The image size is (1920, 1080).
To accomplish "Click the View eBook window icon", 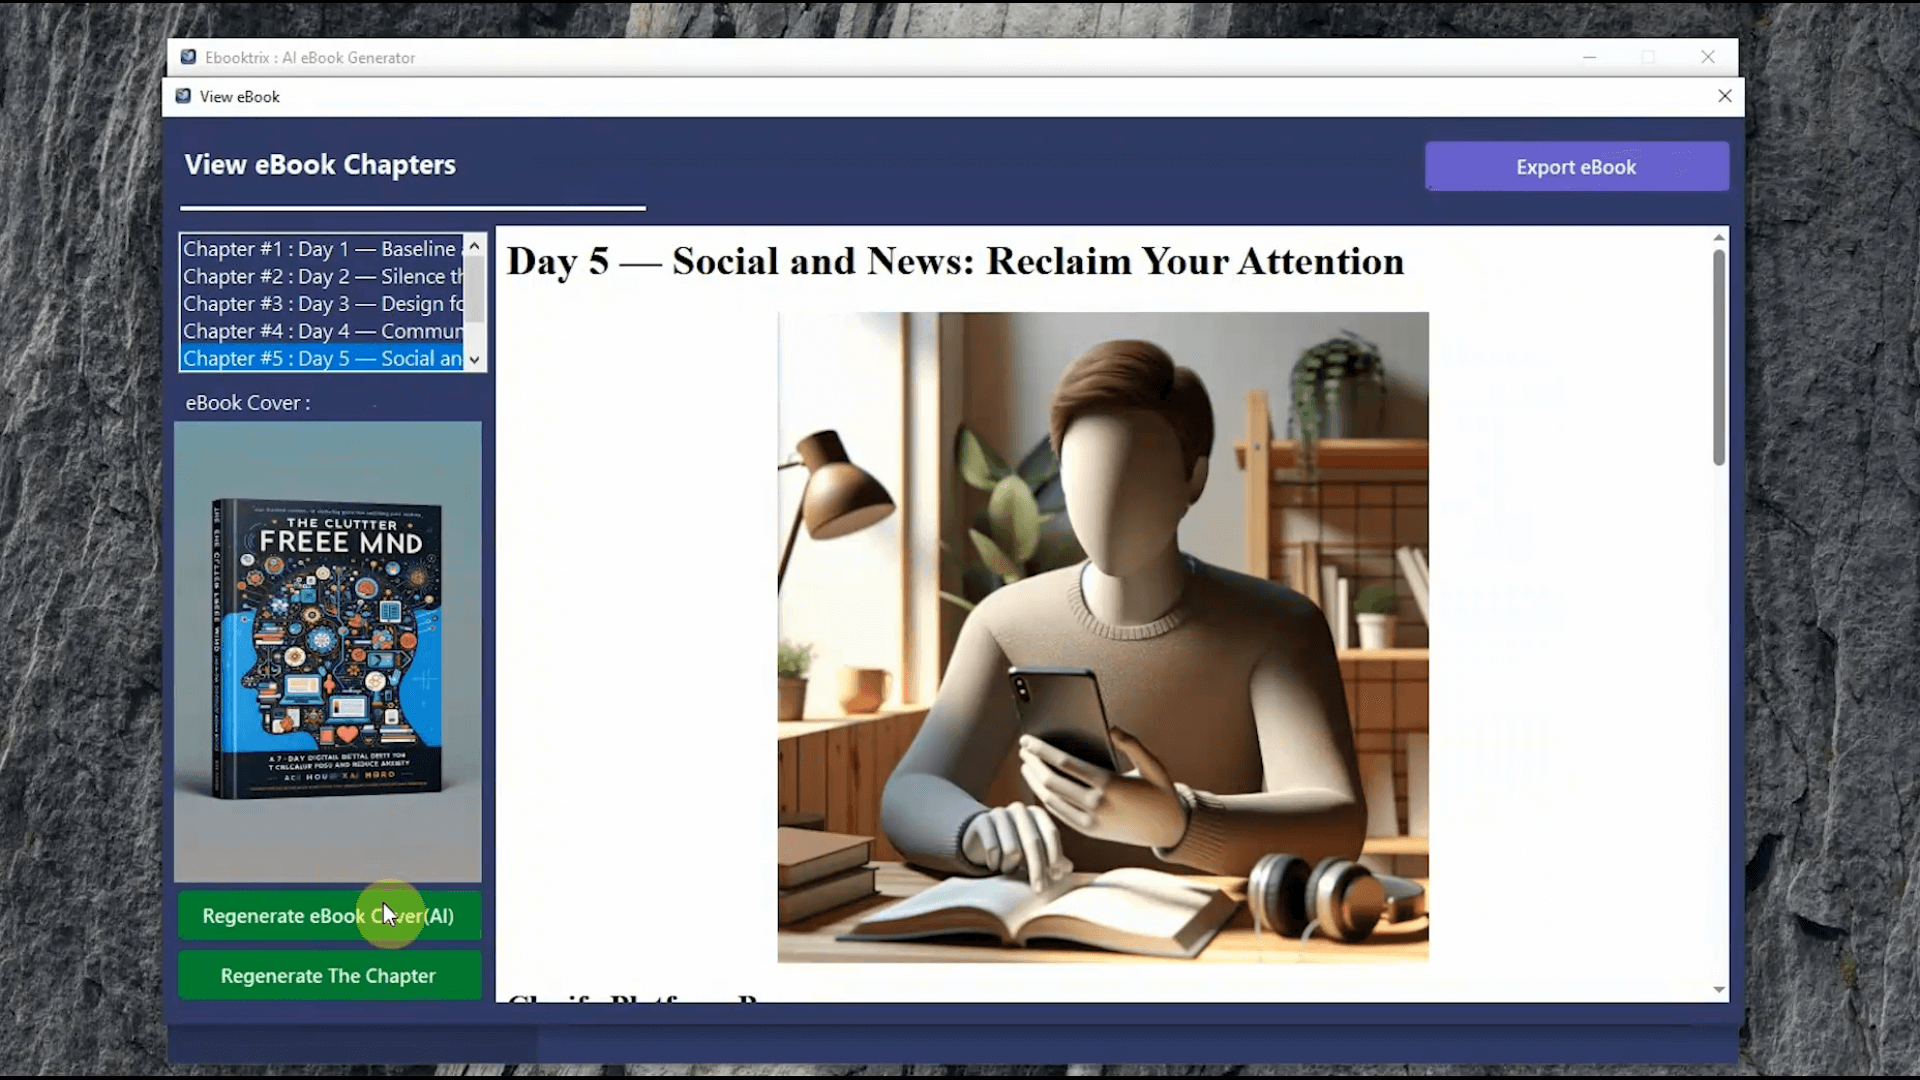I will [182, 96].
